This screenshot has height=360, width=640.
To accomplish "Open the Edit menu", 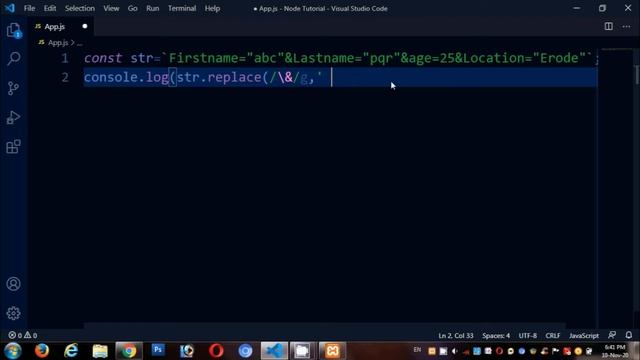I will pos(50,8).
